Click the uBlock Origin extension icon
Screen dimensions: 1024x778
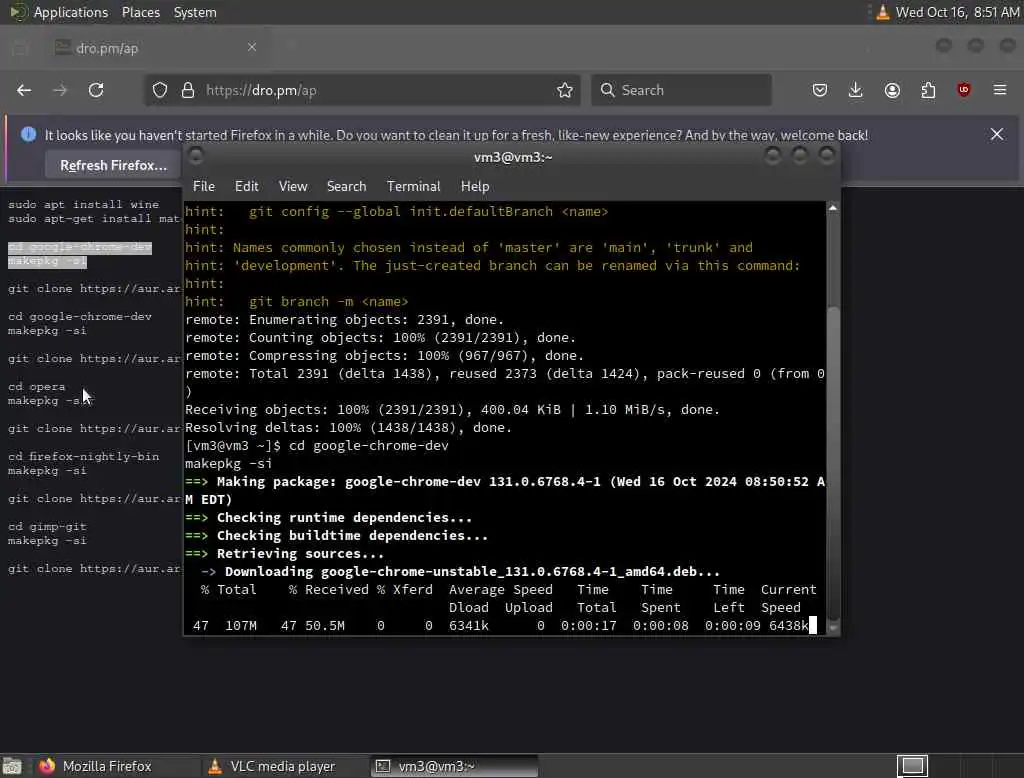(x=964, y=90)
